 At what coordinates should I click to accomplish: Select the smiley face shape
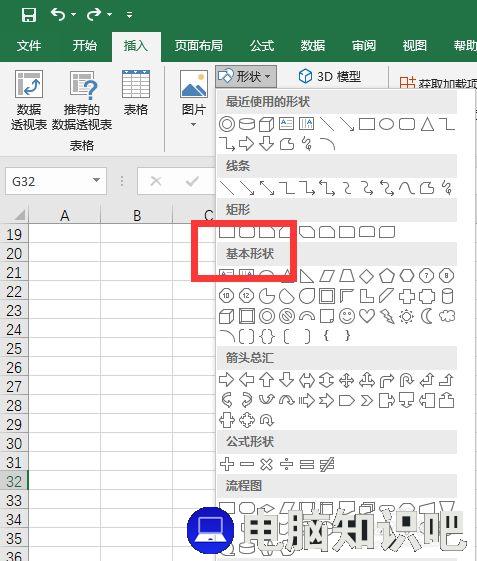point(347,316)
